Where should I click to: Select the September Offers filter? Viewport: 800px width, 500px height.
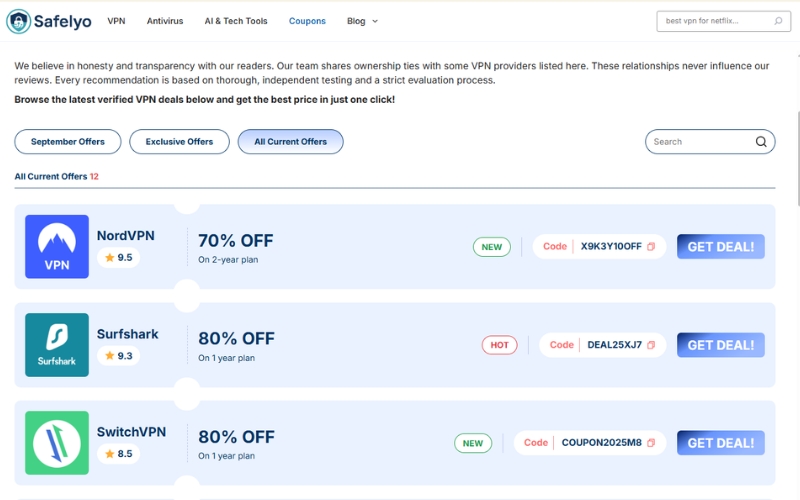pos(68,142)
